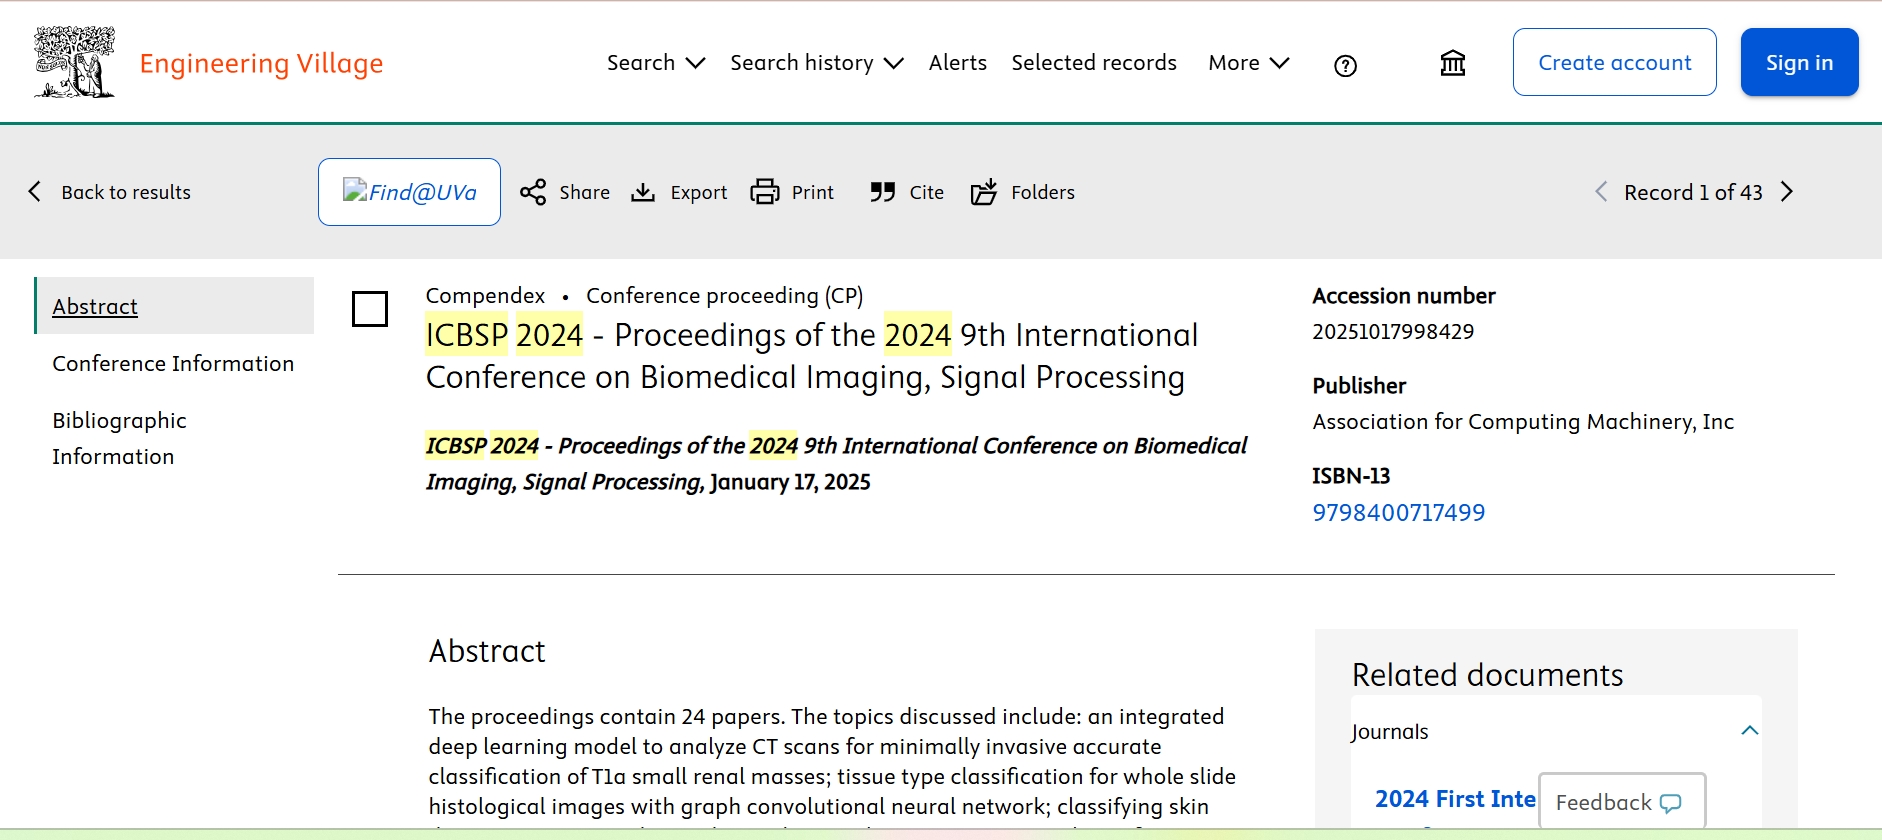1882x840 pixels.
Task: Click the Feedback speech bubble icon
Action: point(1671,803)
